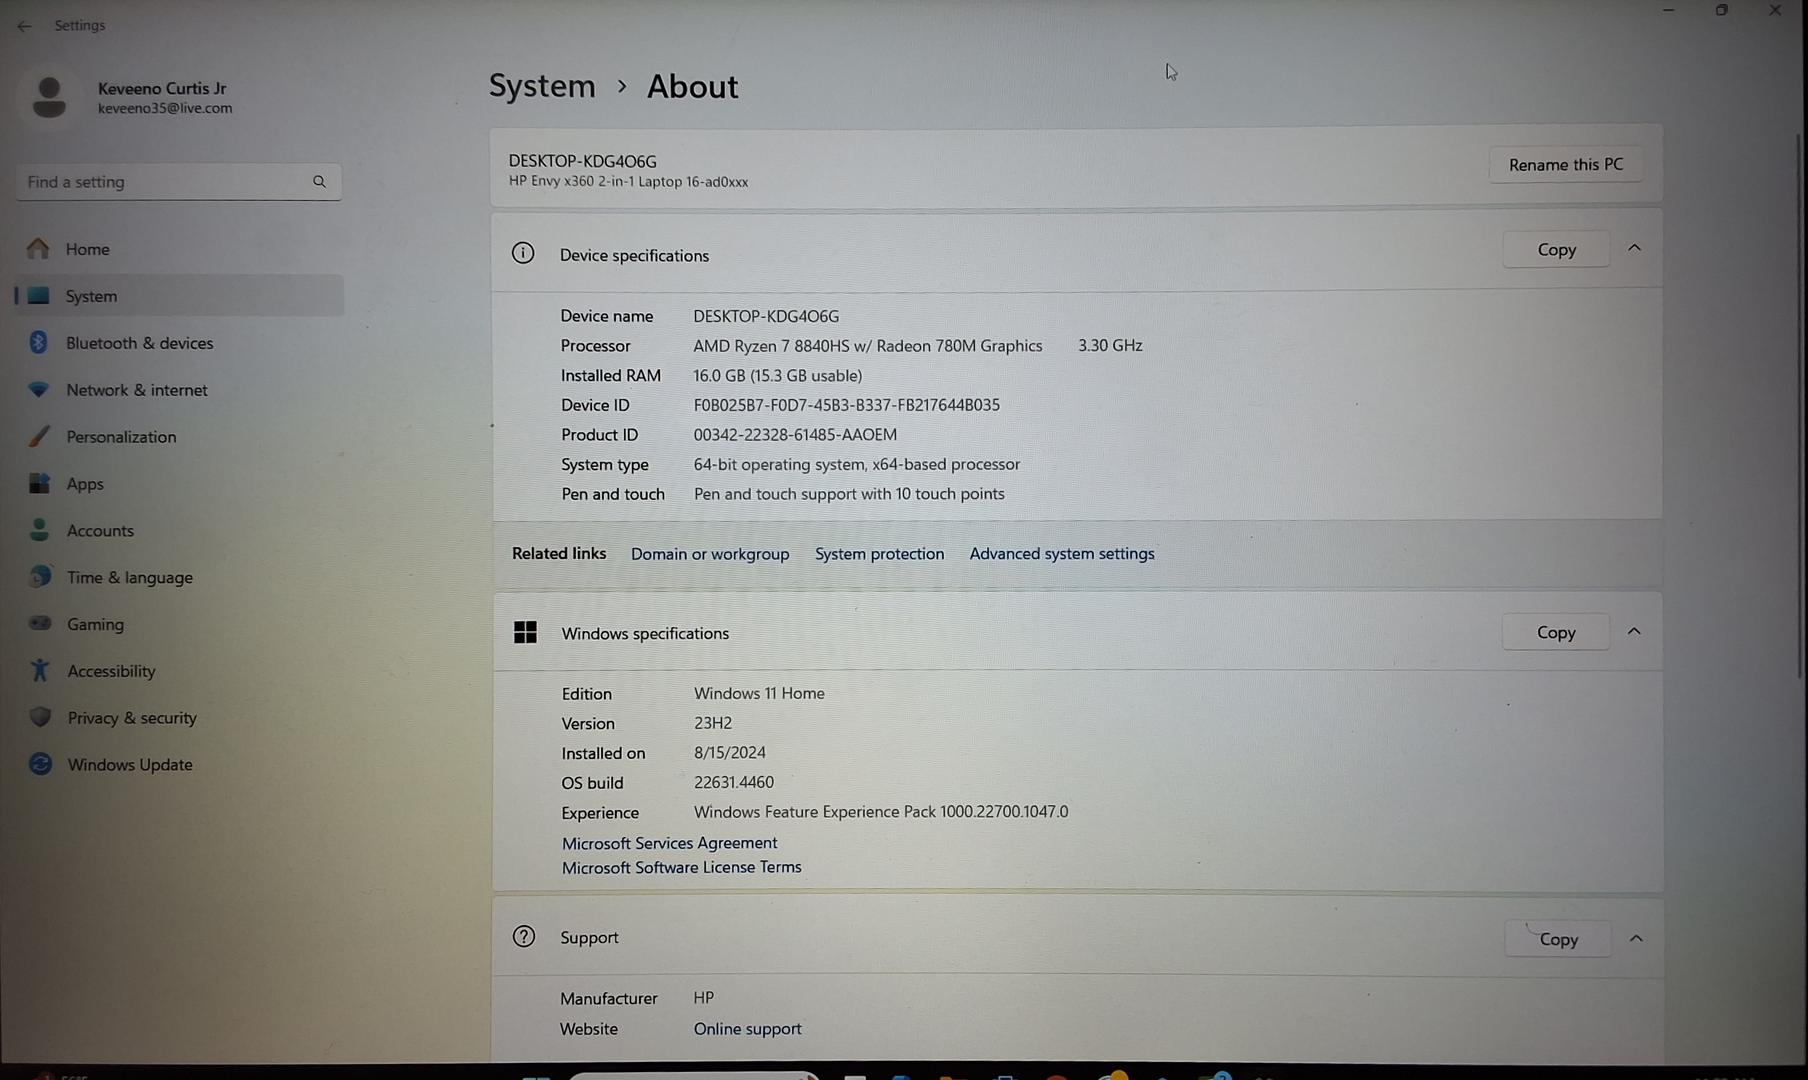Click the System monitor icon

click(38, 296)
